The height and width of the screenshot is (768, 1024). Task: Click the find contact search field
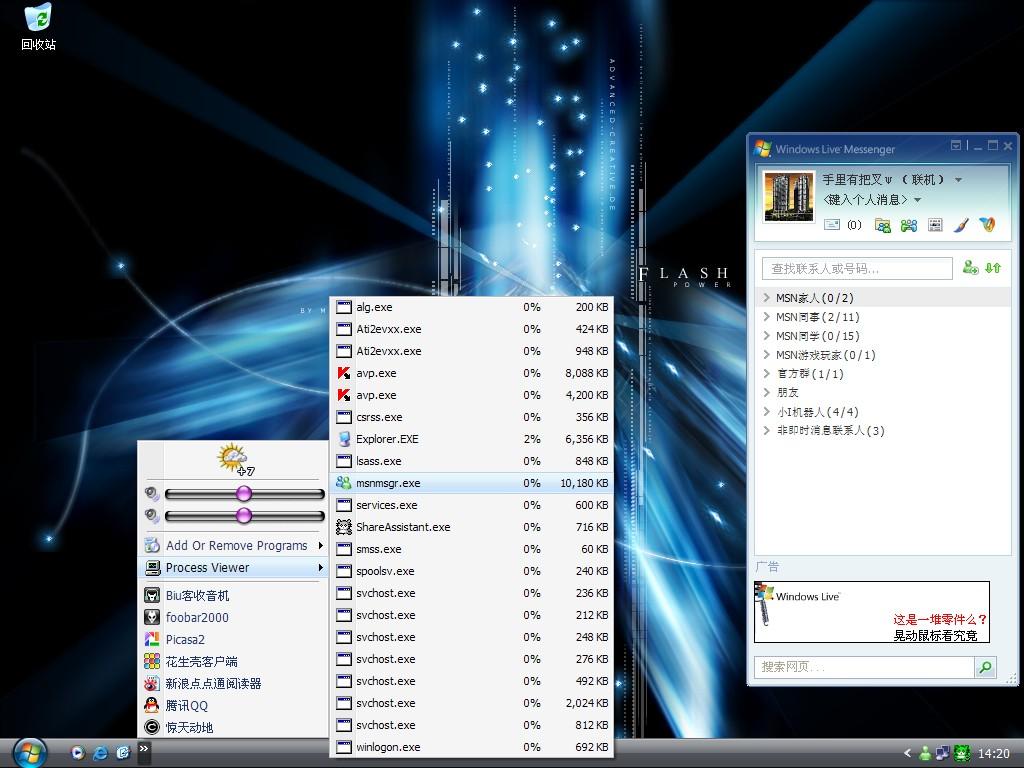click(857, 268)
